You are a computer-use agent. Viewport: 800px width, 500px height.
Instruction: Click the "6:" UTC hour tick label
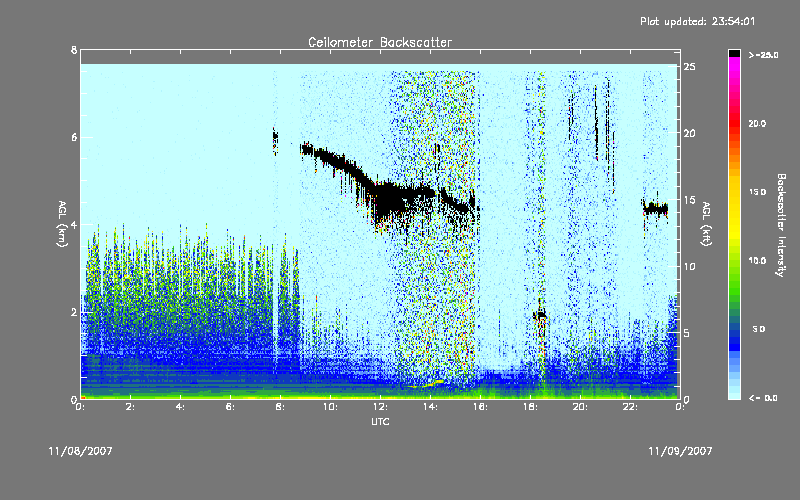(231, 407)
